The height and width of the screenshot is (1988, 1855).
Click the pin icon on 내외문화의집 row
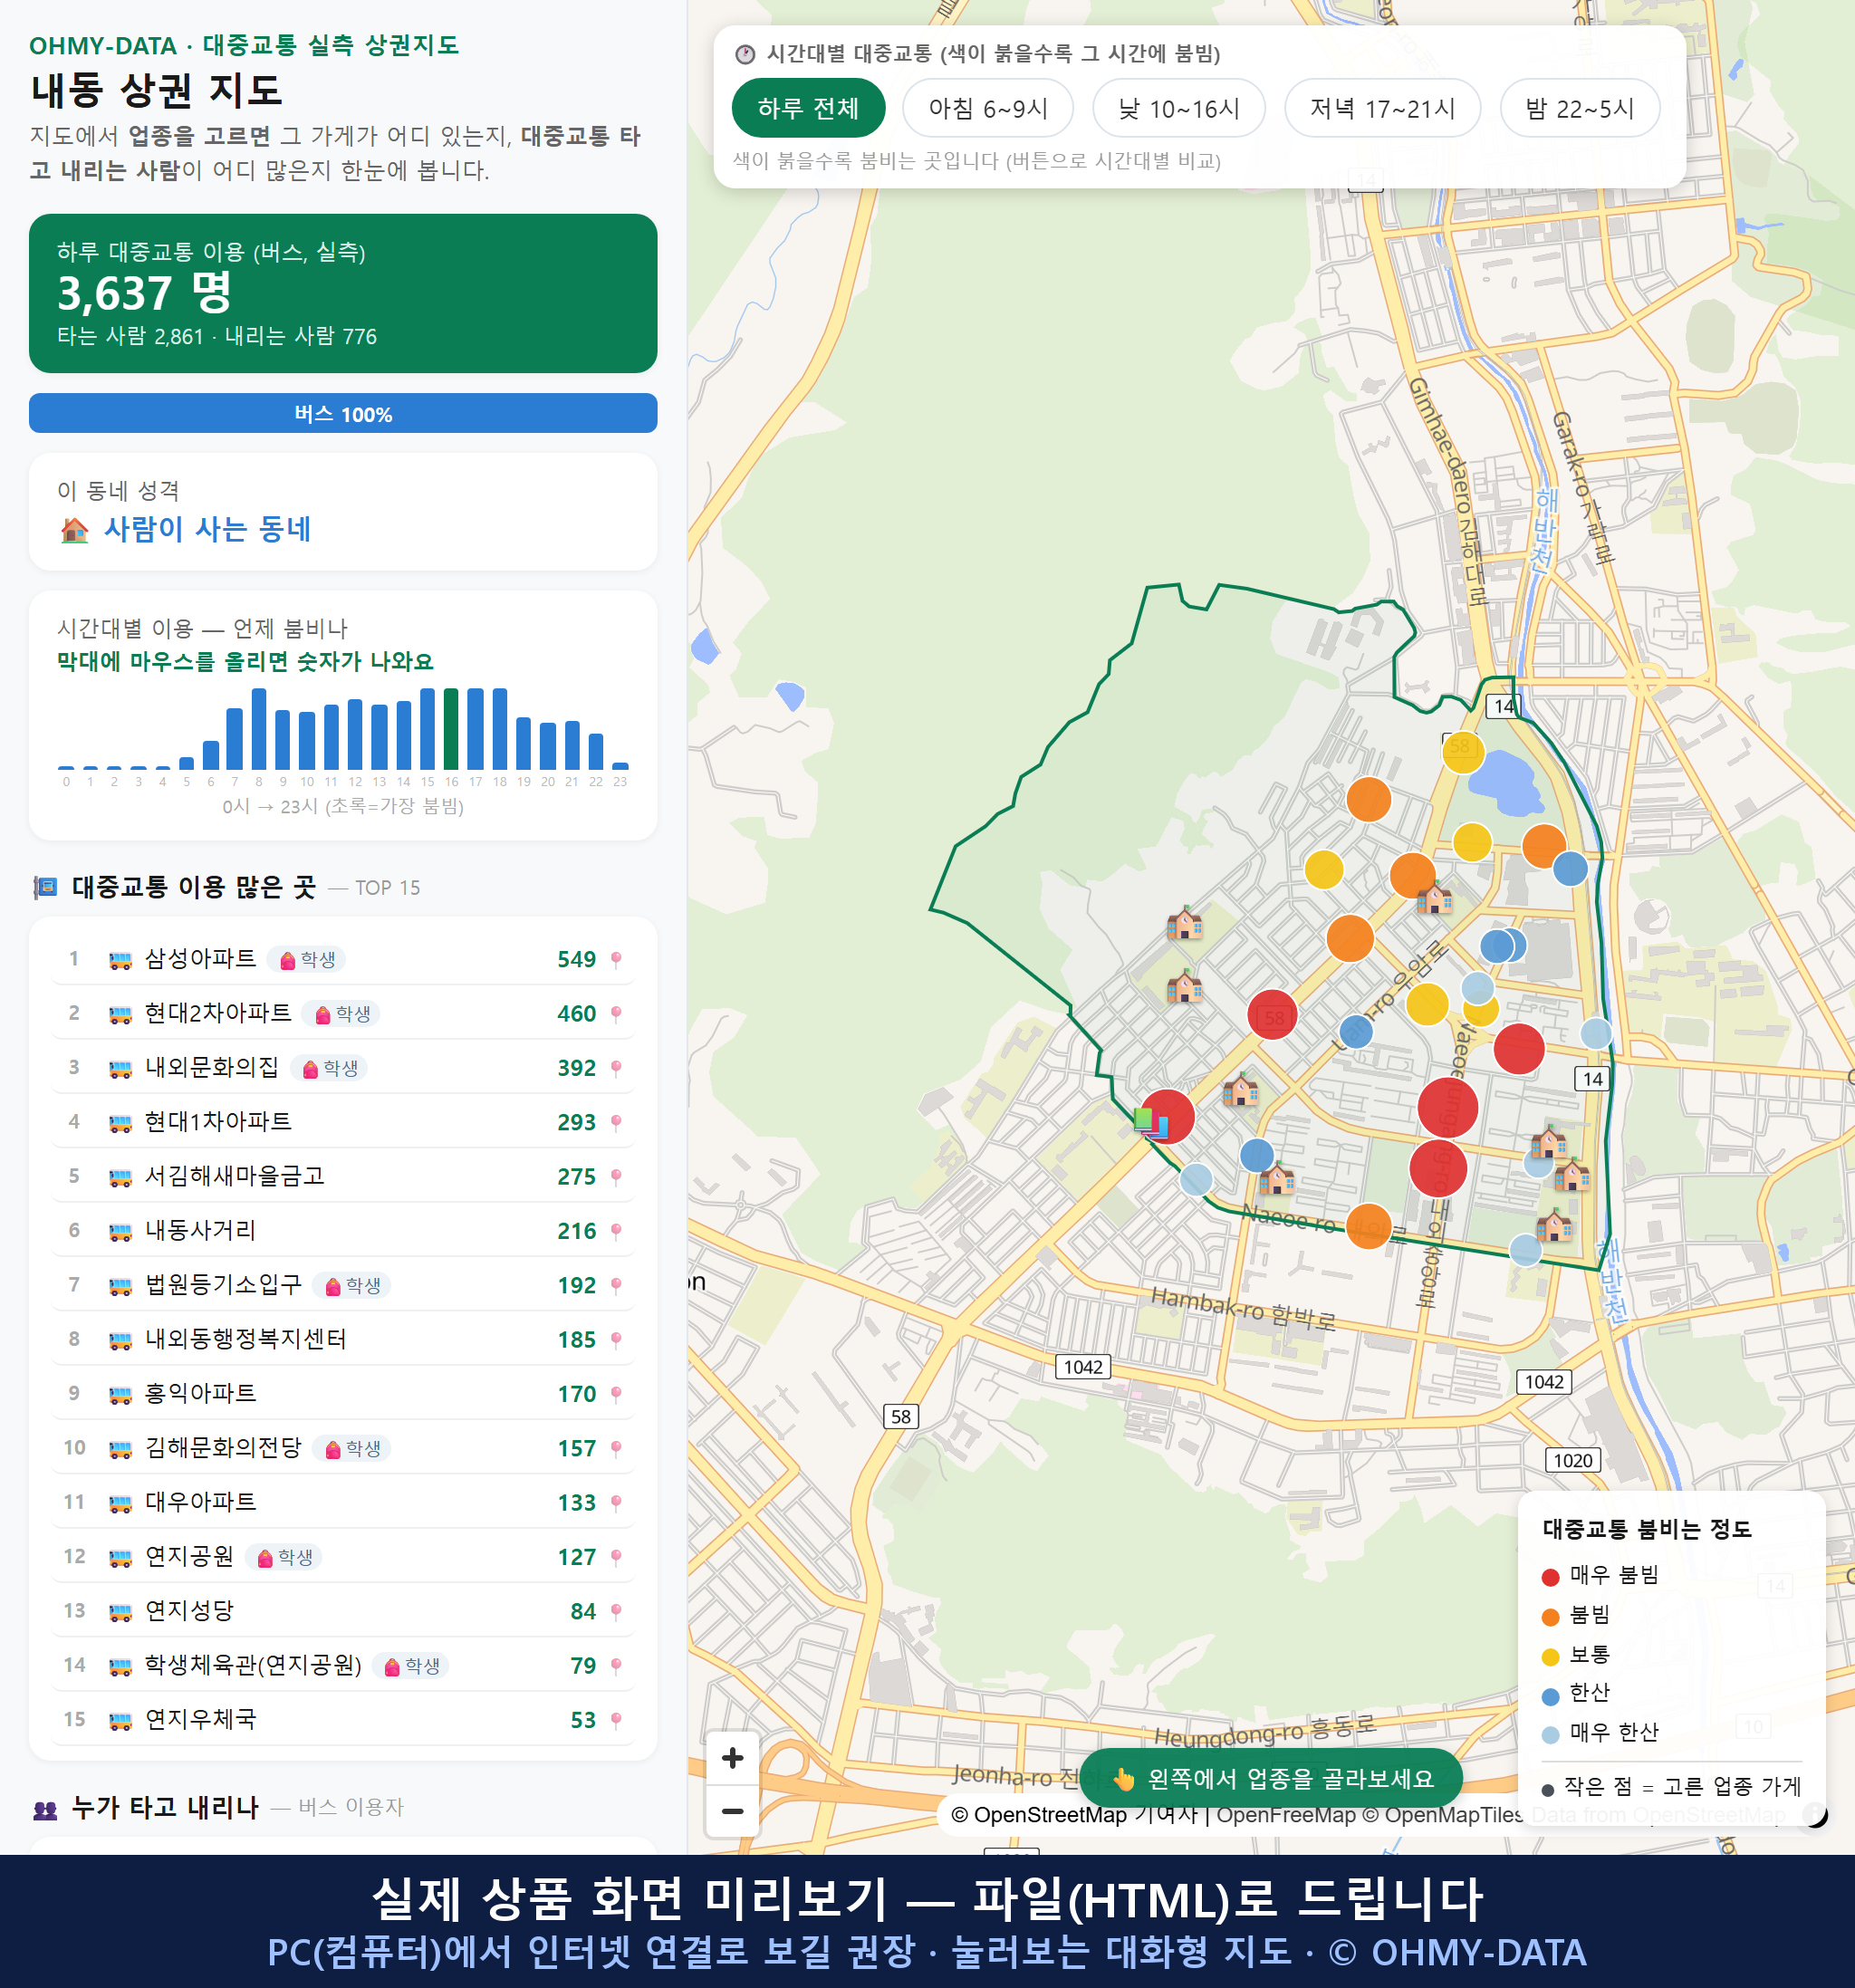coord(616,1068)
